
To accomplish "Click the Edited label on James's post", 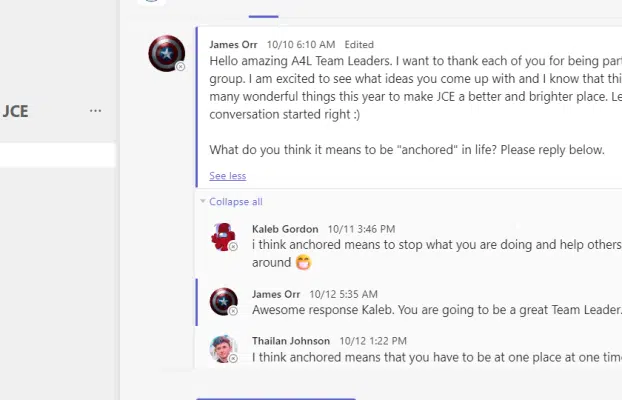I will (x=359, y=45).
